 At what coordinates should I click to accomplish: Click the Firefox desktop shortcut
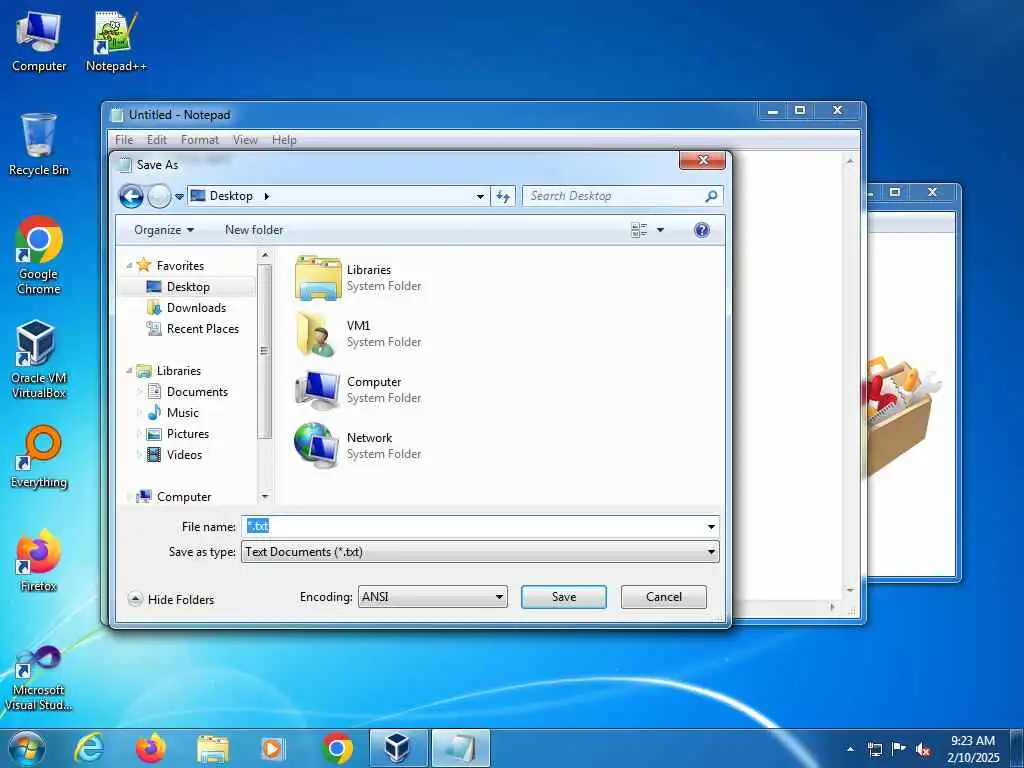pyautogui.click(x=39, y=560)
